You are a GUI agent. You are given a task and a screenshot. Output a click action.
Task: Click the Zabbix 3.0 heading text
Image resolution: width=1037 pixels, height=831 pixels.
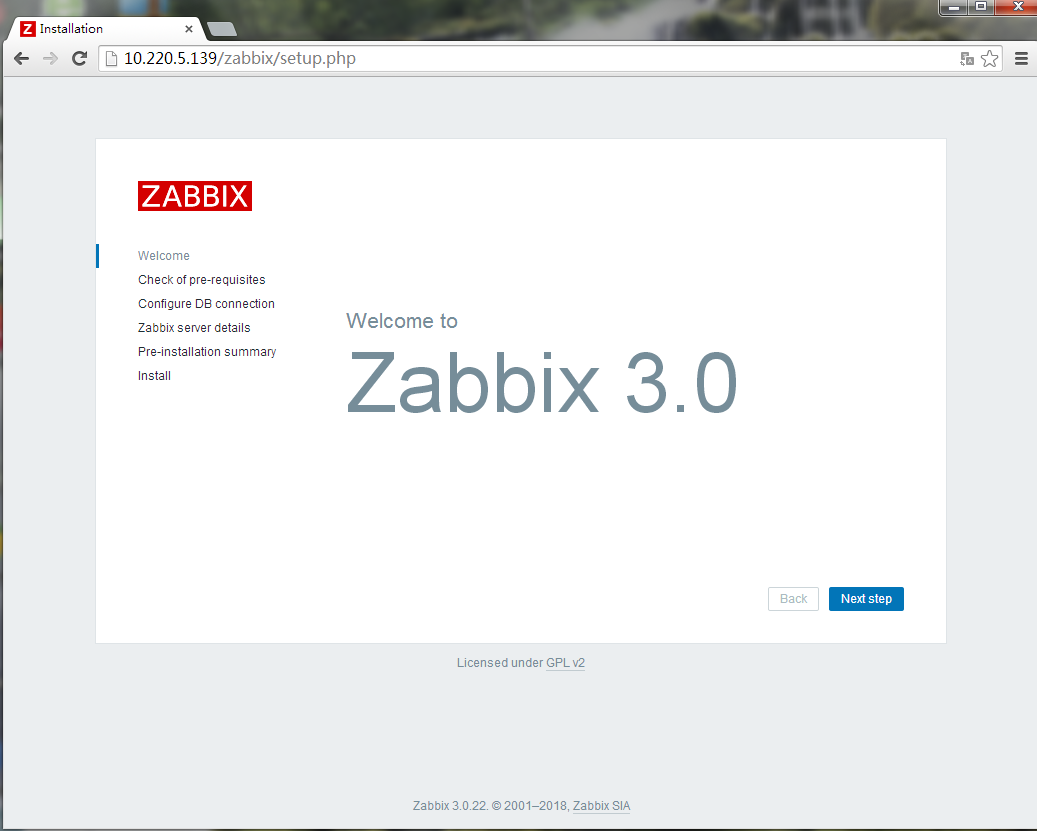tap(542, 383)
